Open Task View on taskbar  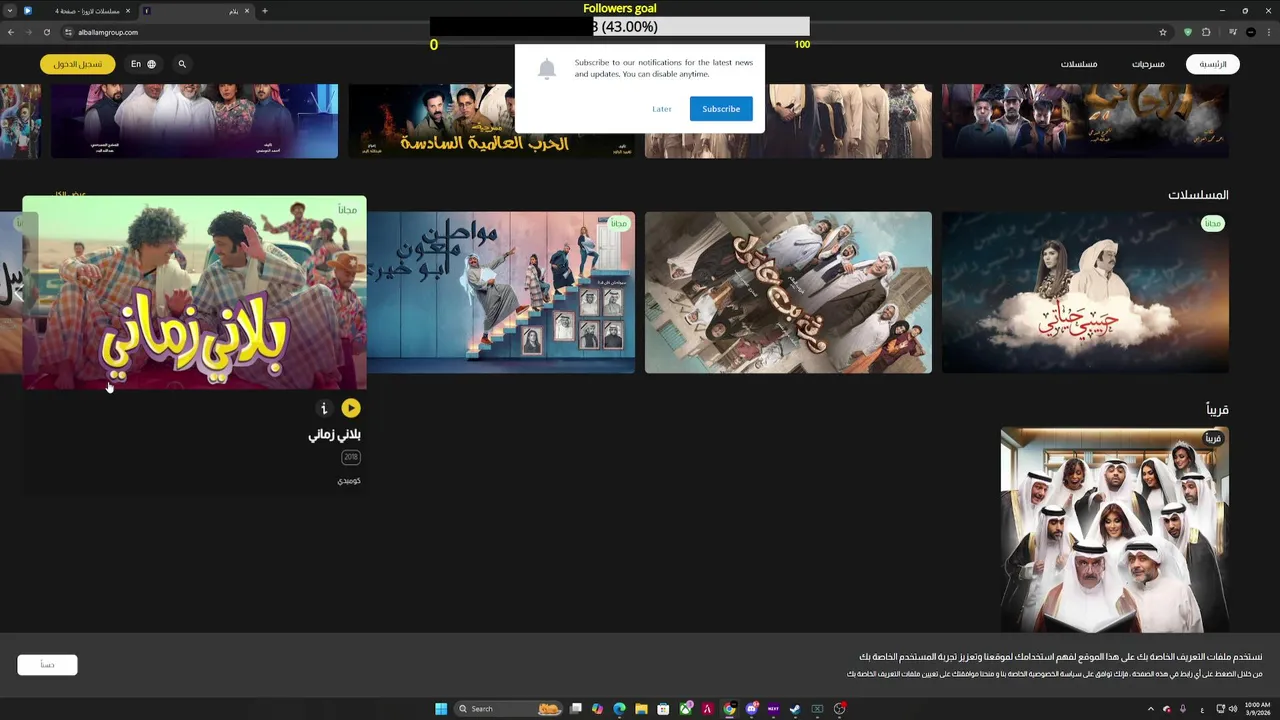pyautogui.click(x=576, y=709)
